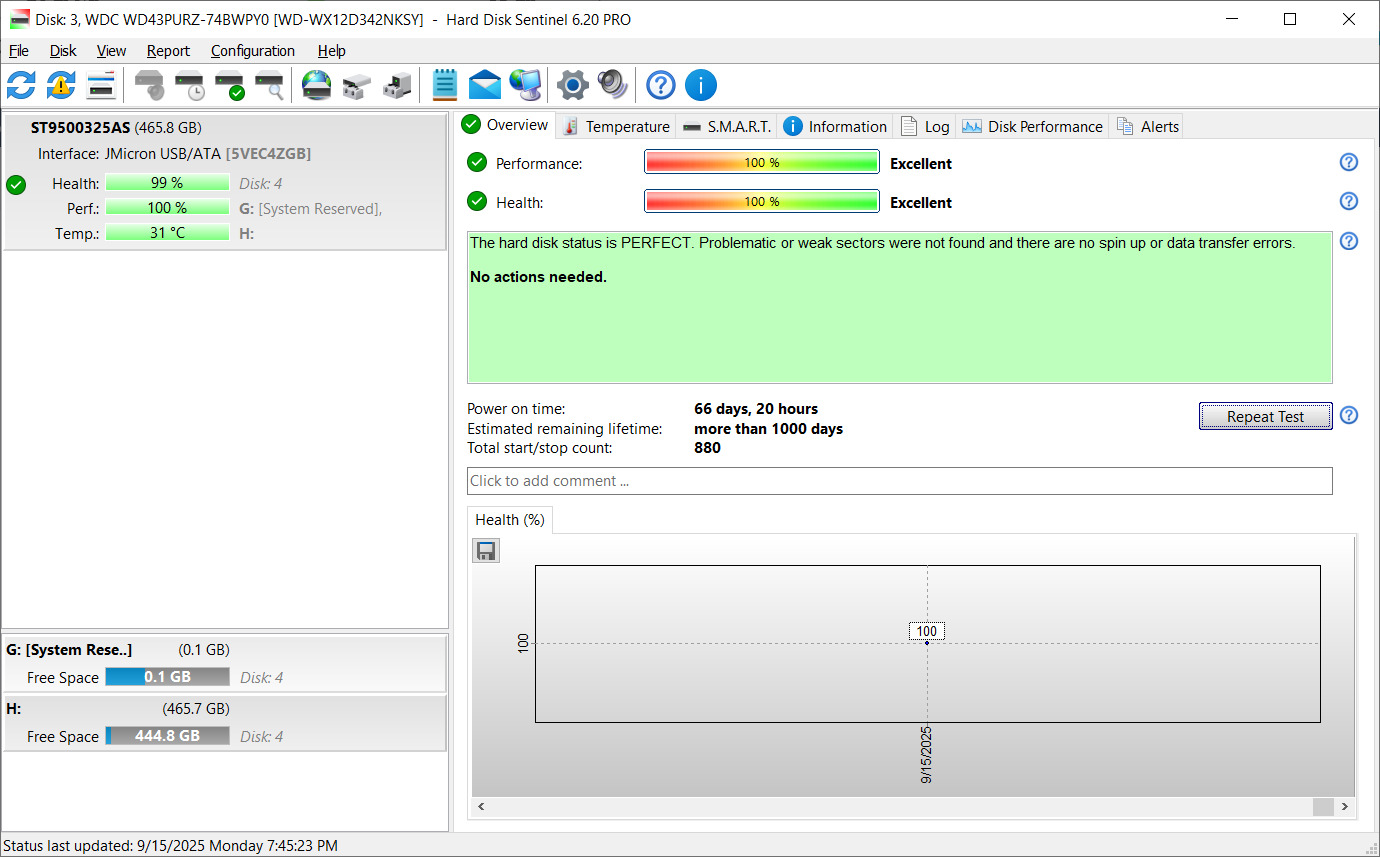The width and height of the screenshot is (1380, 859).
Task: Click the floppy save icon above health chart
Action: (x=486, y=551)
